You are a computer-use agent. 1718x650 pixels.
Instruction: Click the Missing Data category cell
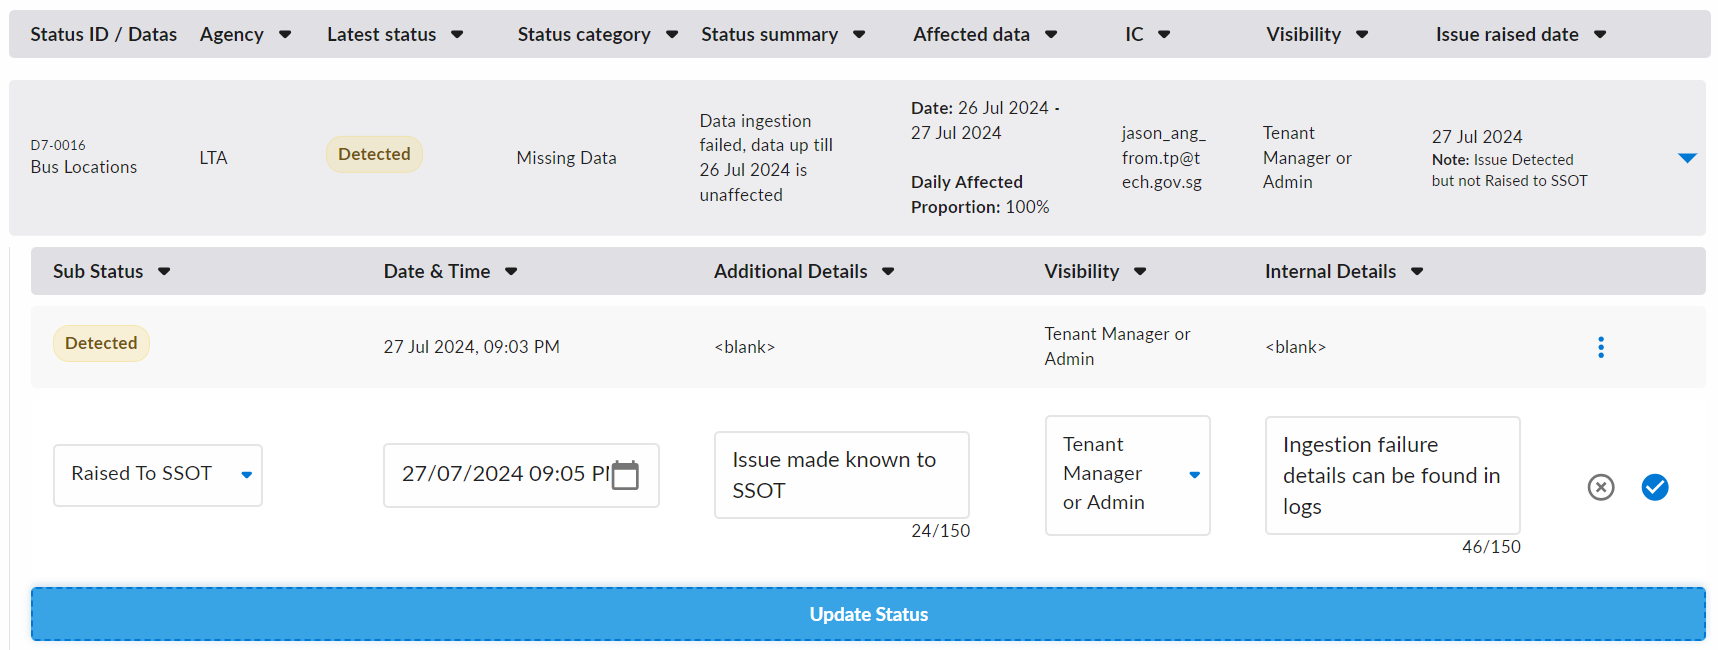tap(566, 158)
